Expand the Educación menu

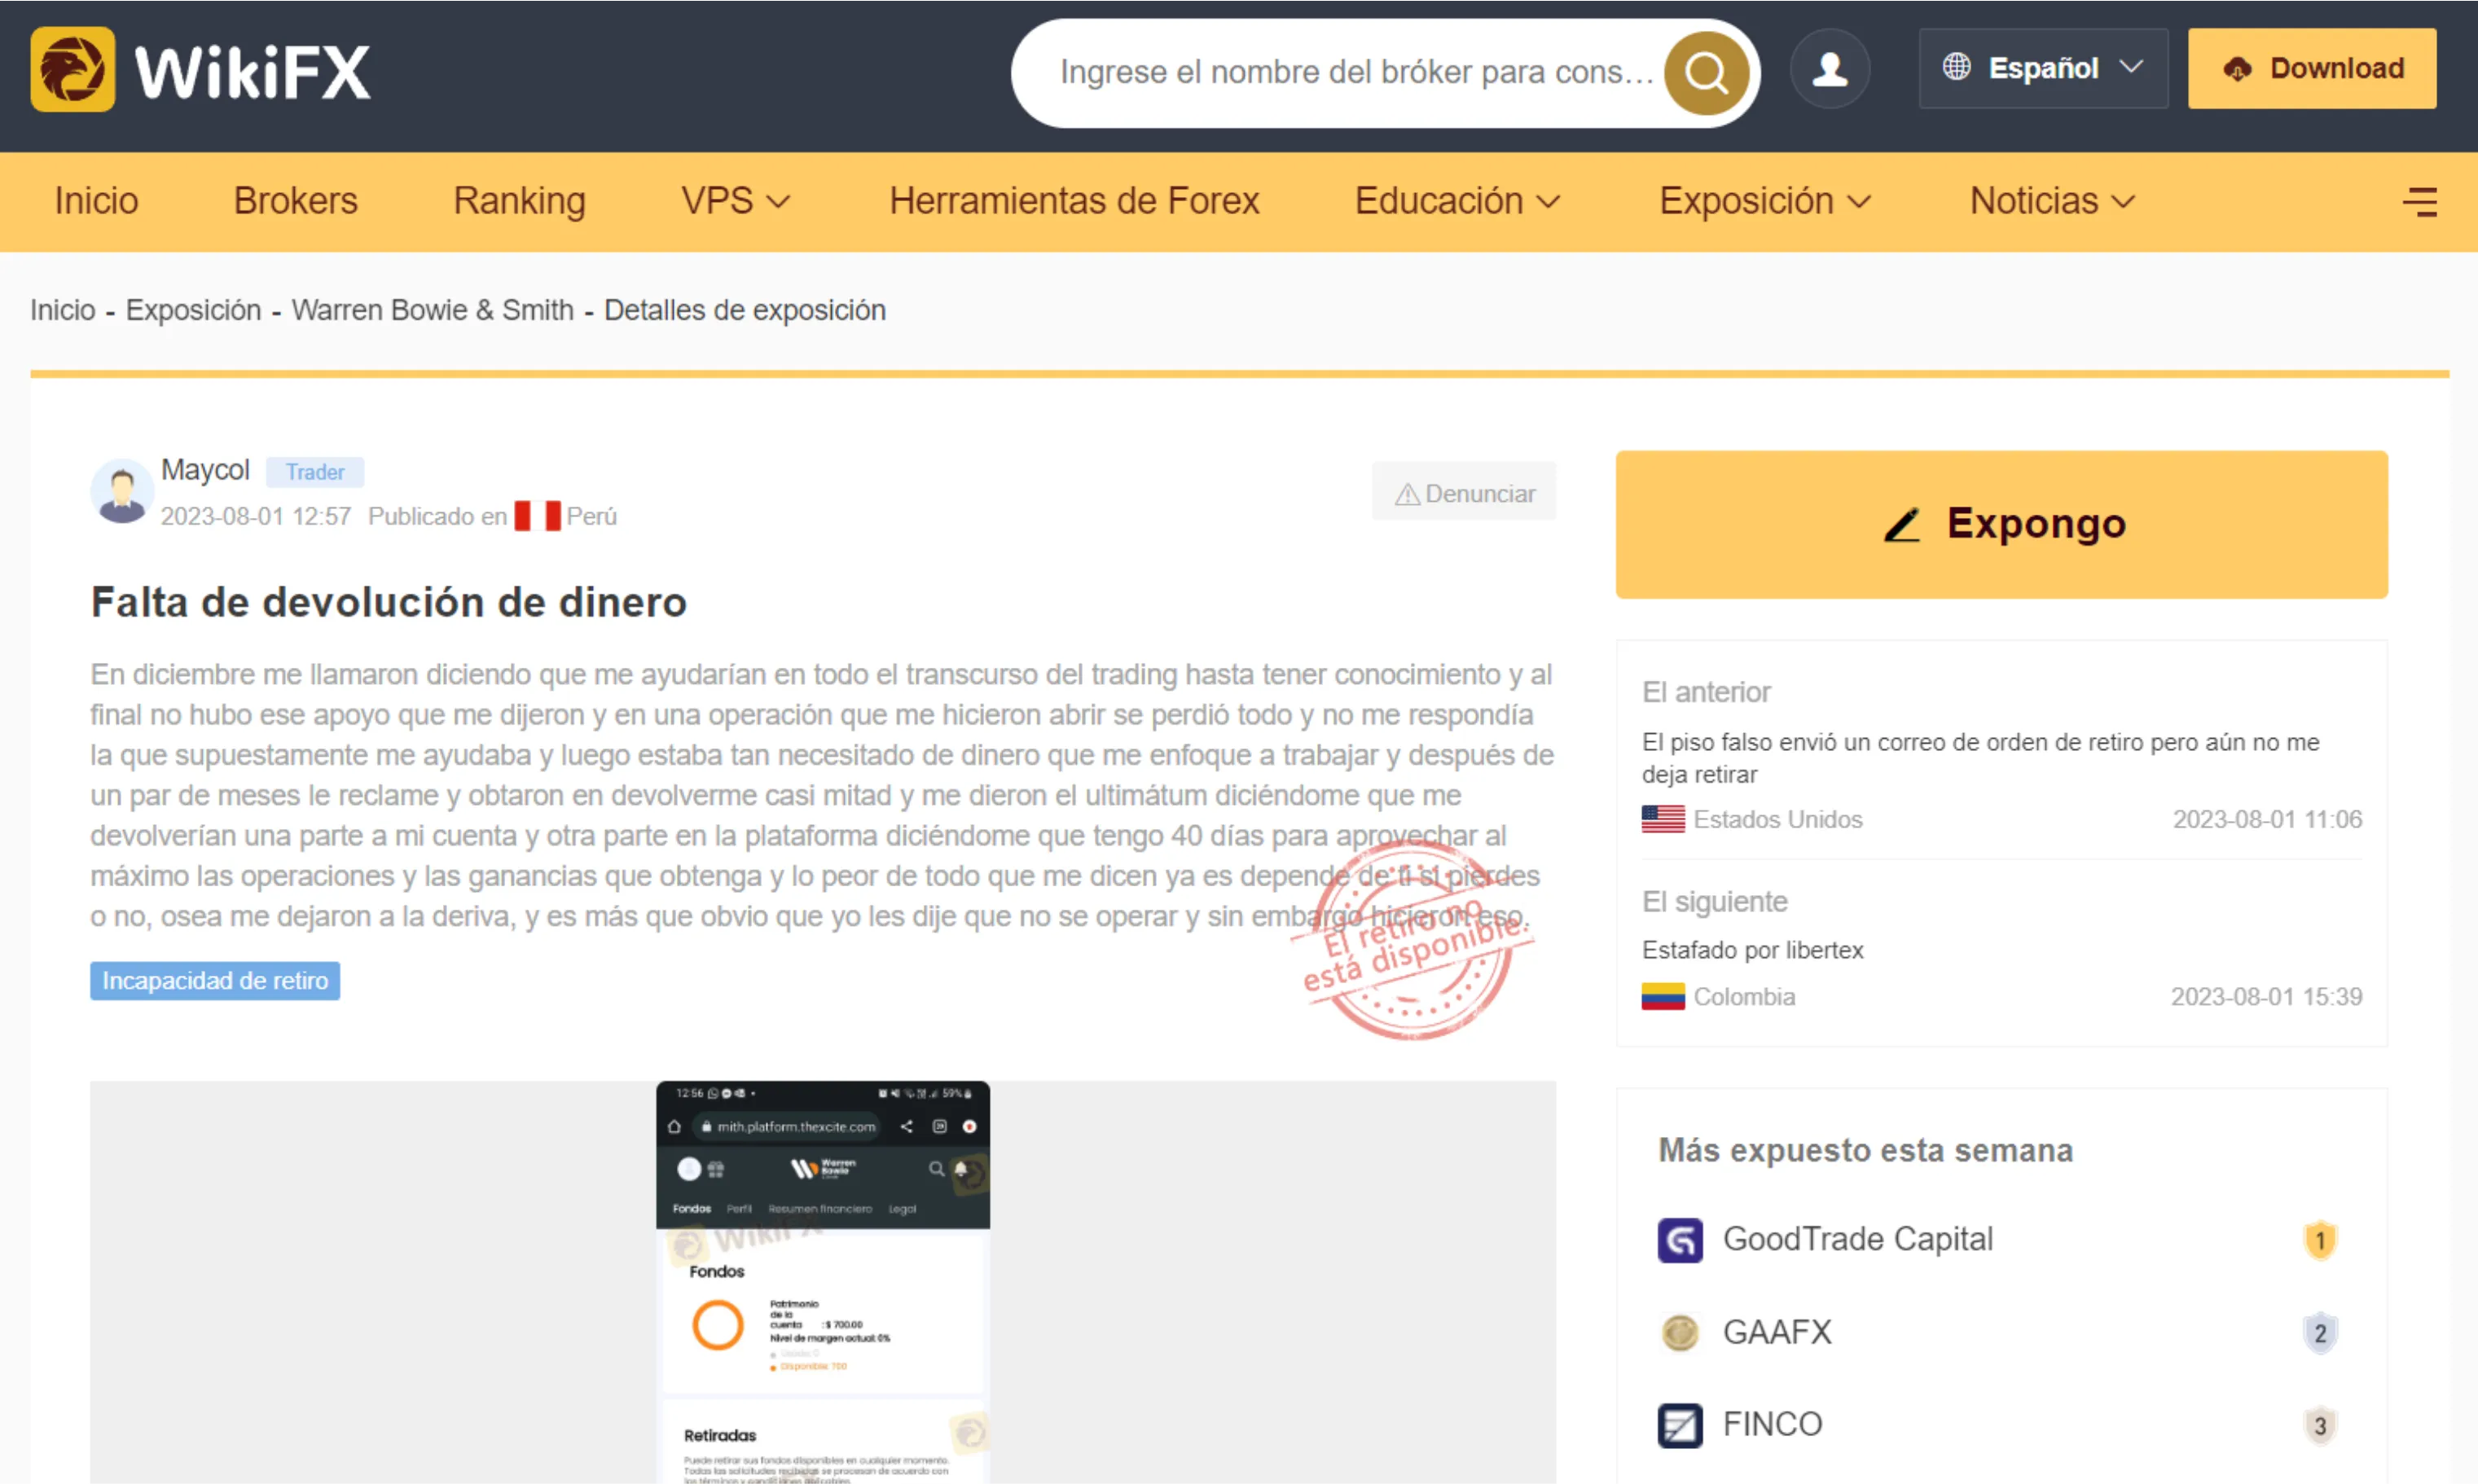pyautogui.click(x=1458, y=201)
